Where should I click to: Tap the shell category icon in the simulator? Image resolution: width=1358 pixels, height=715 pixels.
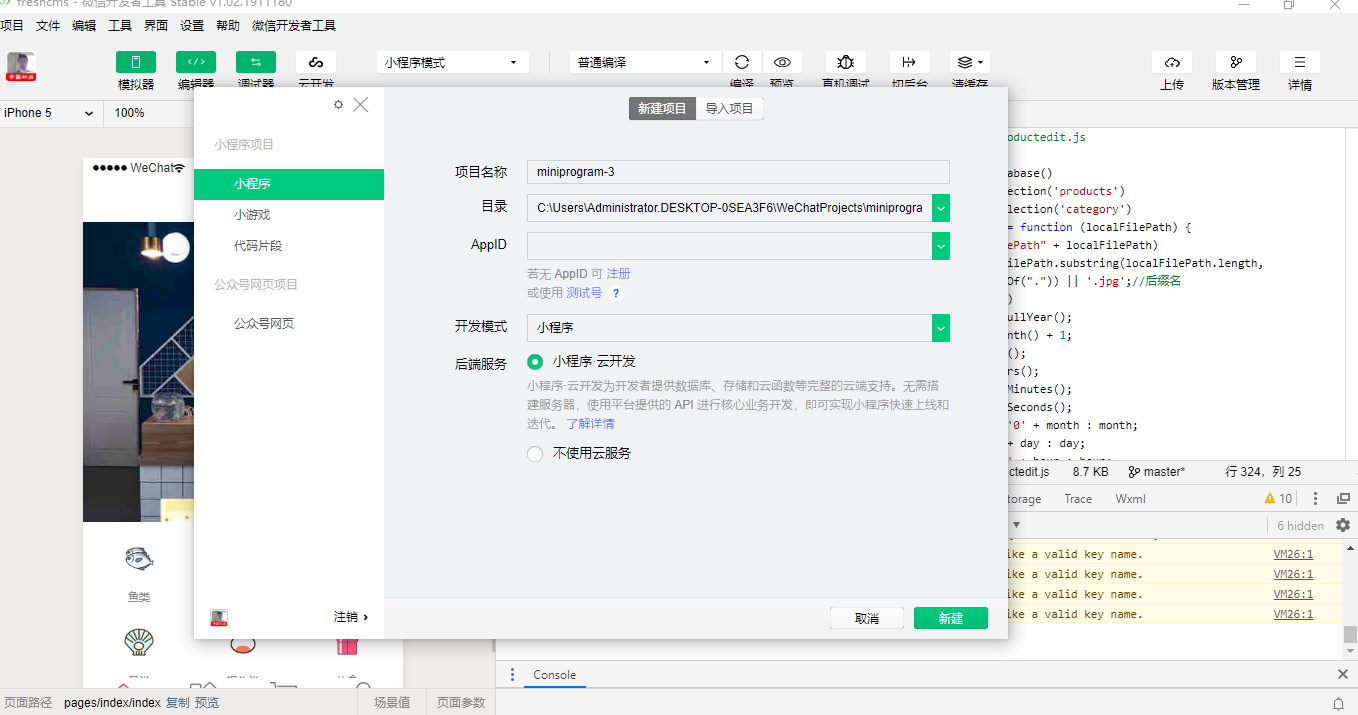pos(139,642)
